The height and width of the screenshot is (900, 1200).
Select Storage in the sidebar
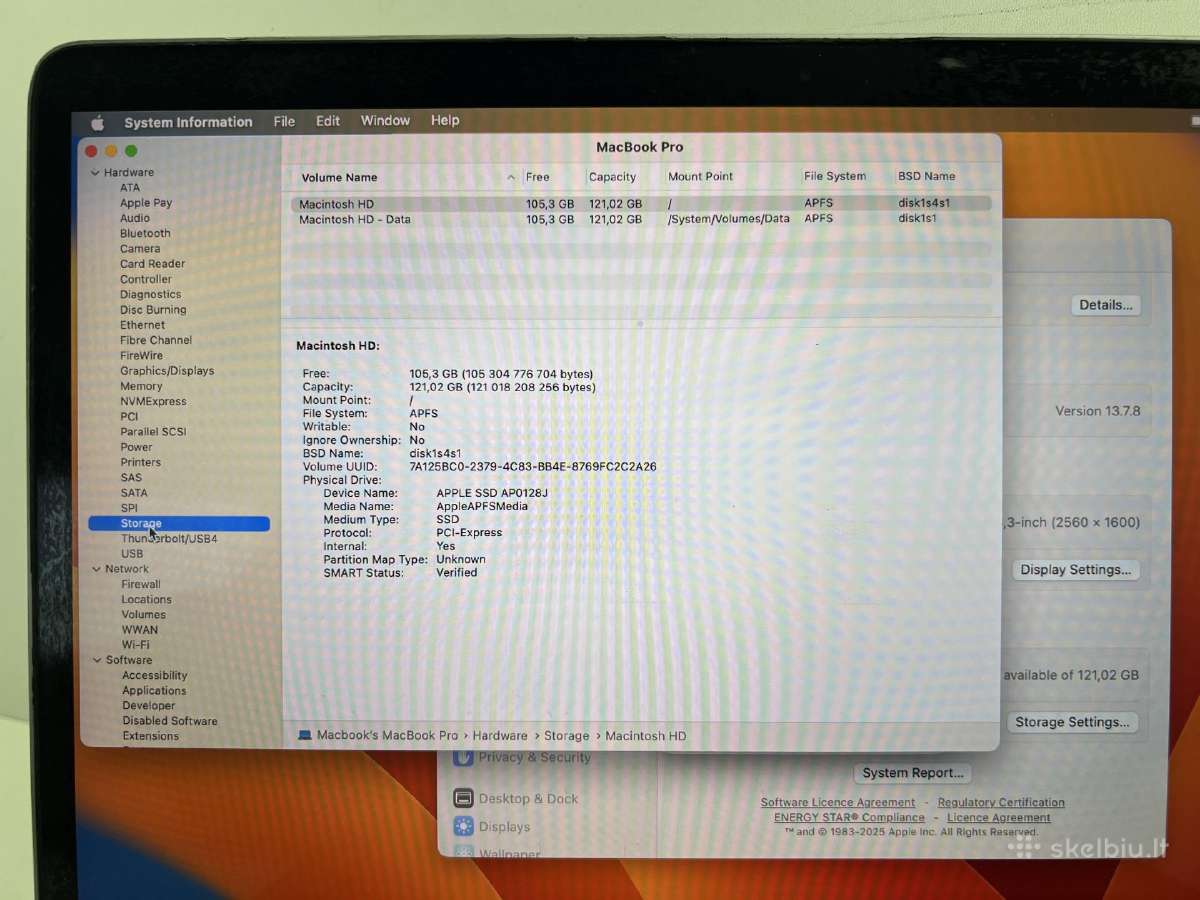tap(179, 523)
